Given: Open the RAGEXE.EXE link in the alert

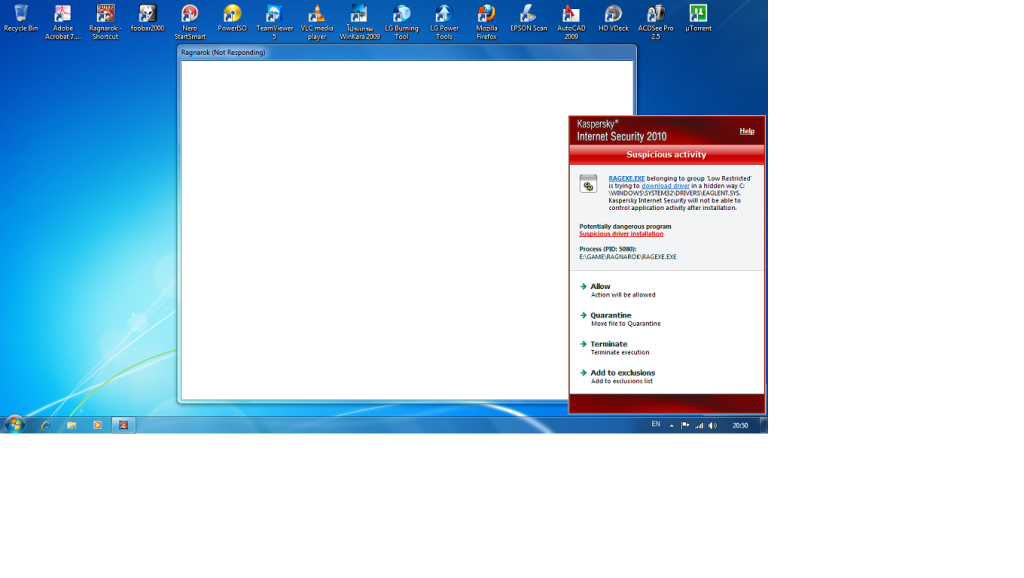Looking at the screenshot, I should pos(626,178).
